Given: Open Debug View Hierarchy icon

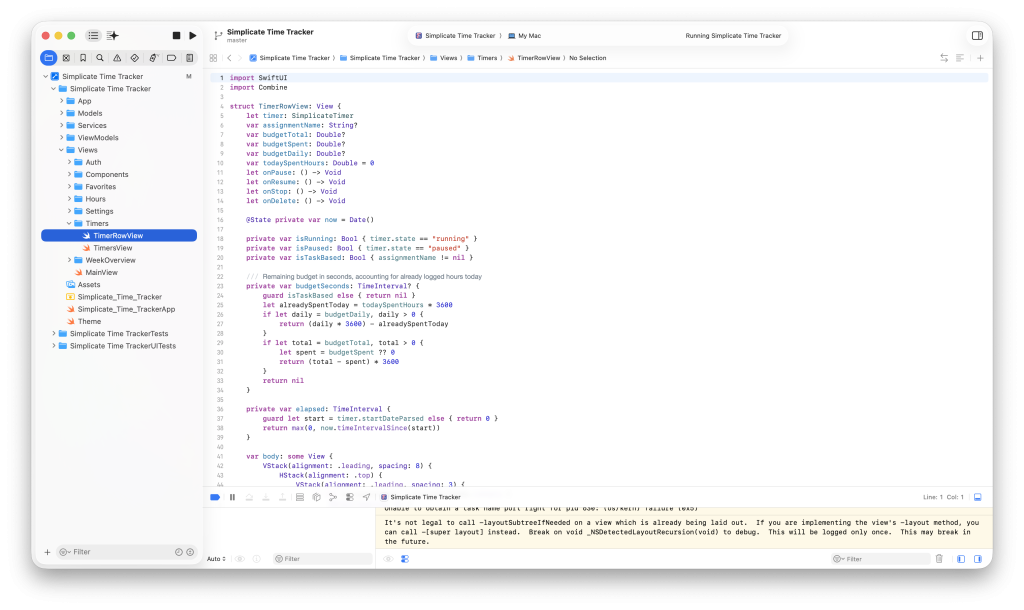Looking at the screenshot, I should 300,497.
